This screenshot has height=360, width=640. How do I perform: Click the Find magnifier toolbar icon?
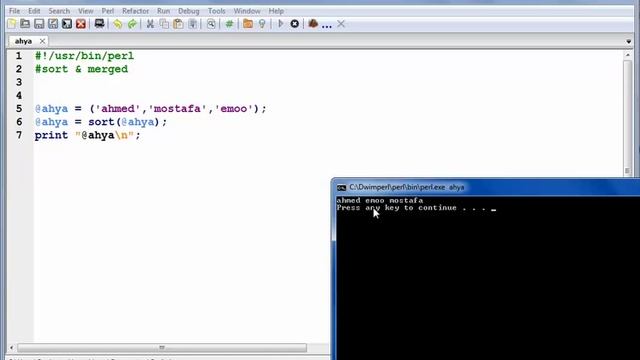pos(211,24)
